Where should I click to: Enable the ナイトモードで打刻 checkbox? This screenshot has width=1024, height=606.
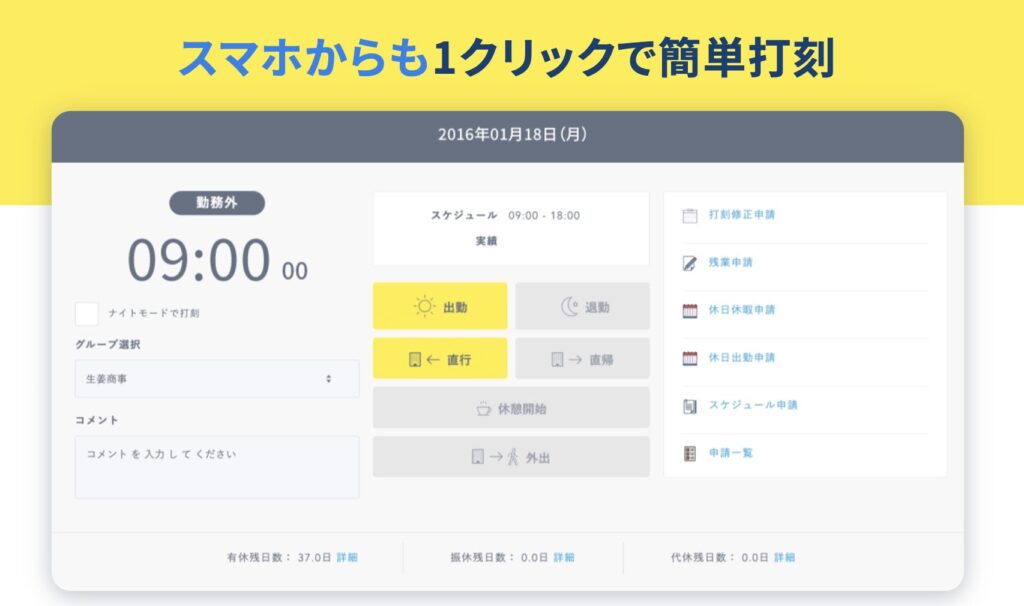(87, 313)
